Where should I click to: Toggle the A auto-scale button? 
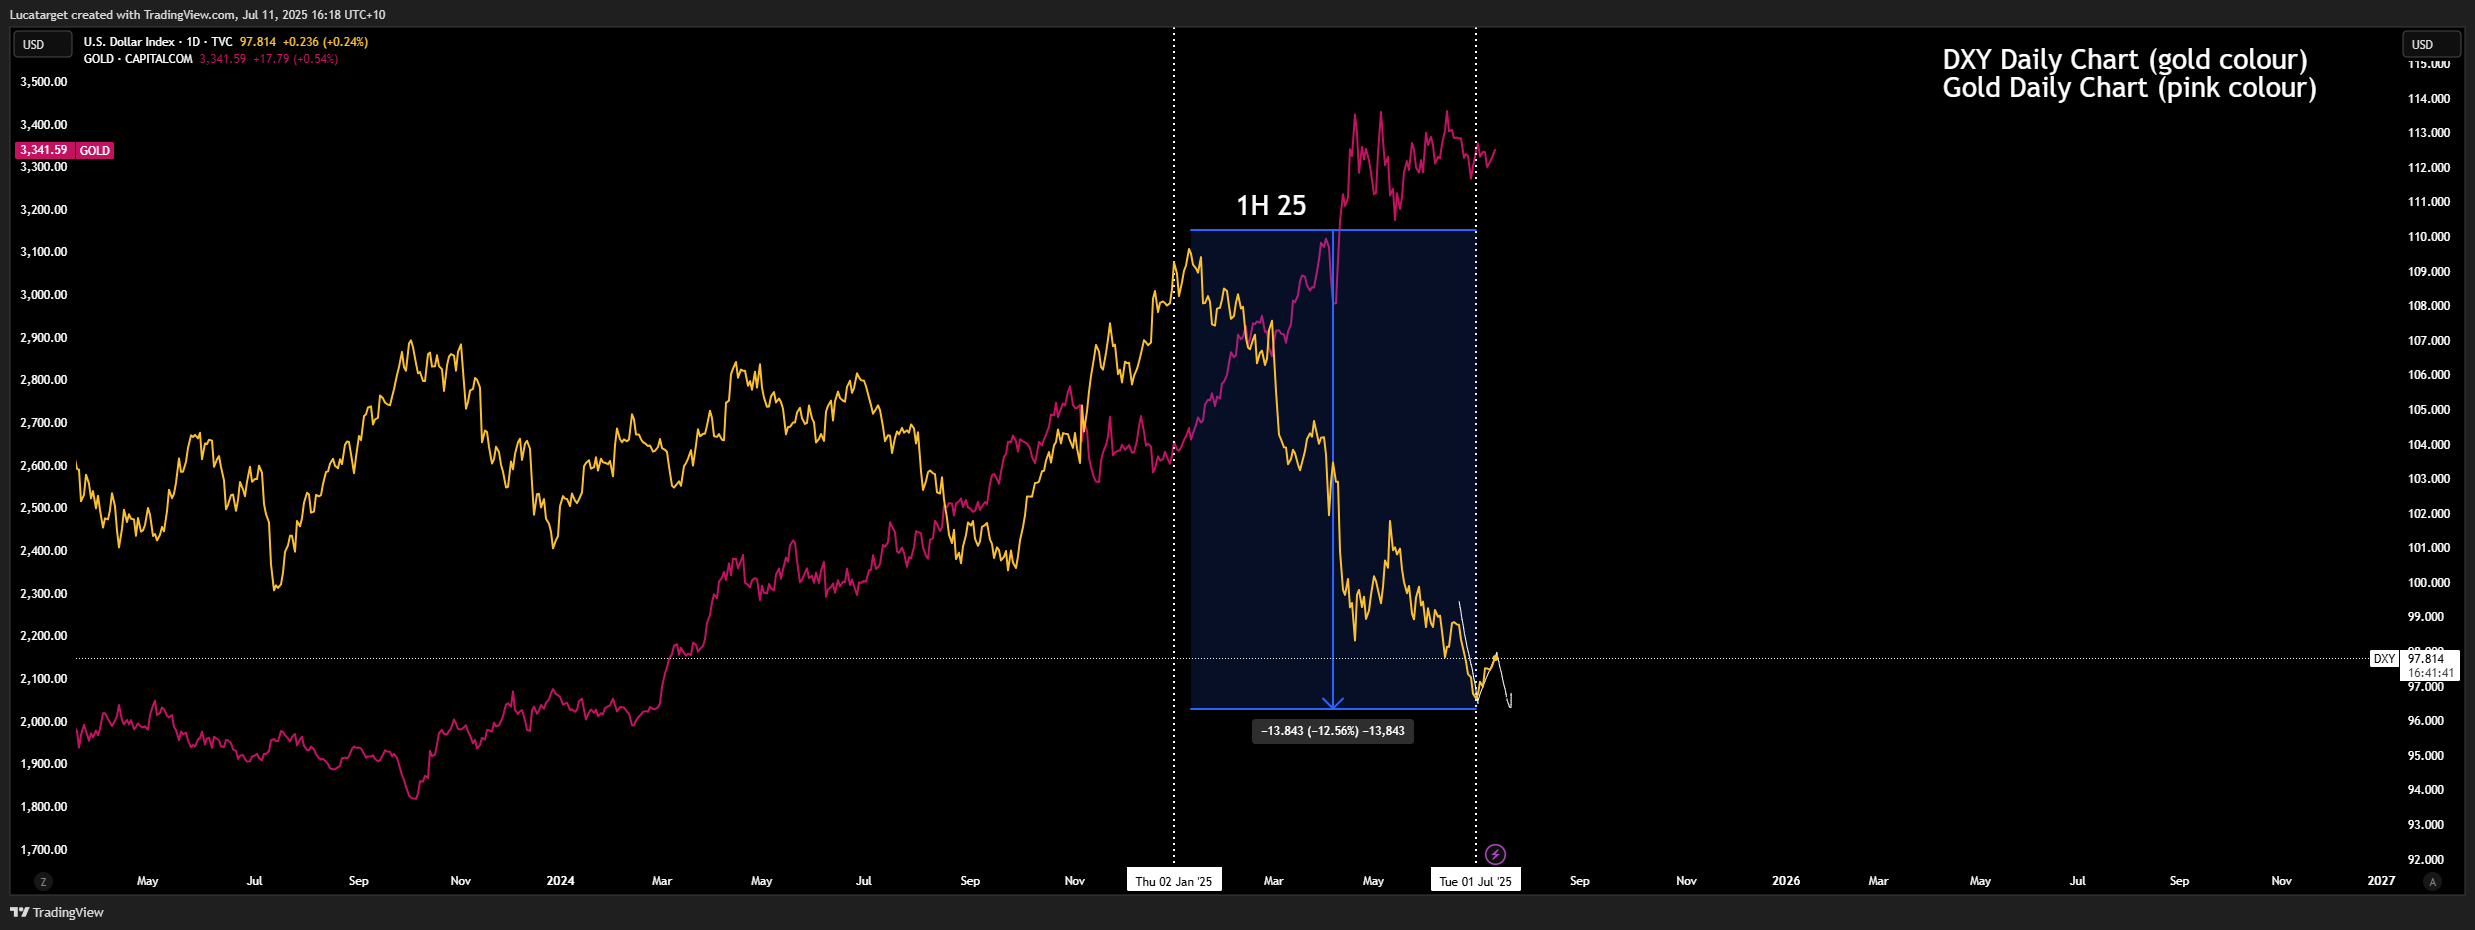pos(2432,881)
